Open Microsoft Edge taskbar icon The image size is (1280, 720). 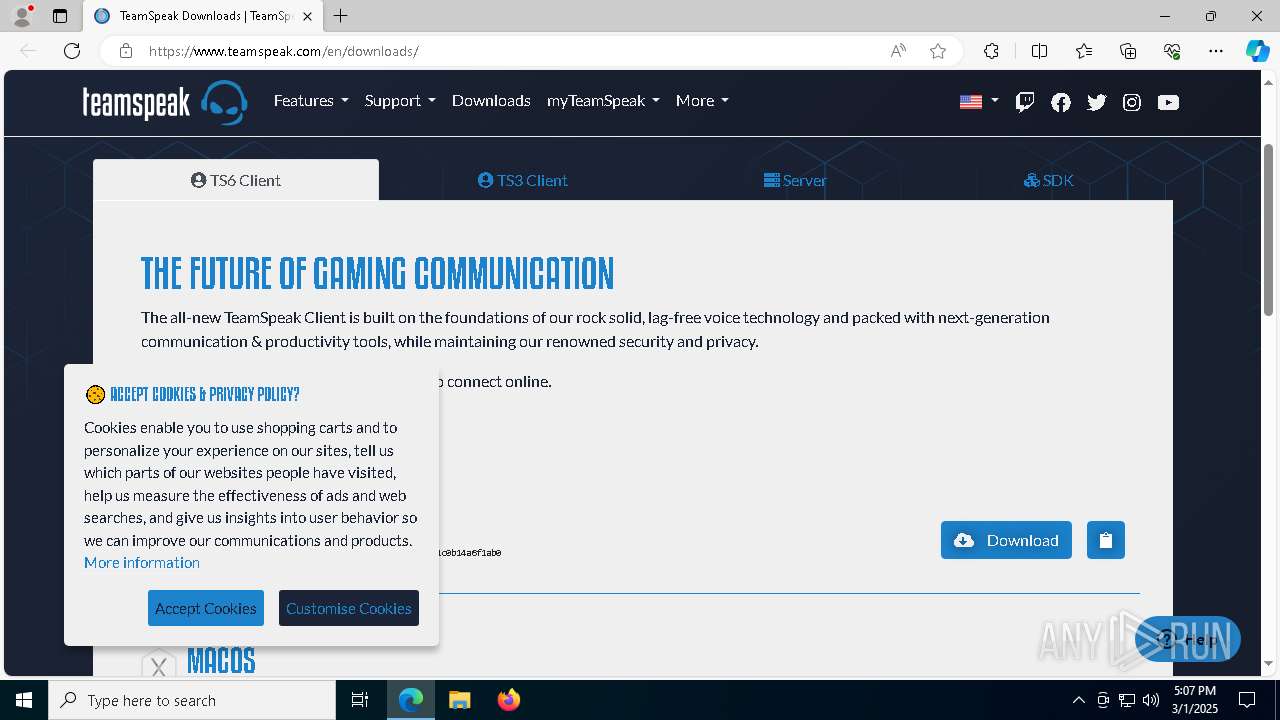pos(411,700)
